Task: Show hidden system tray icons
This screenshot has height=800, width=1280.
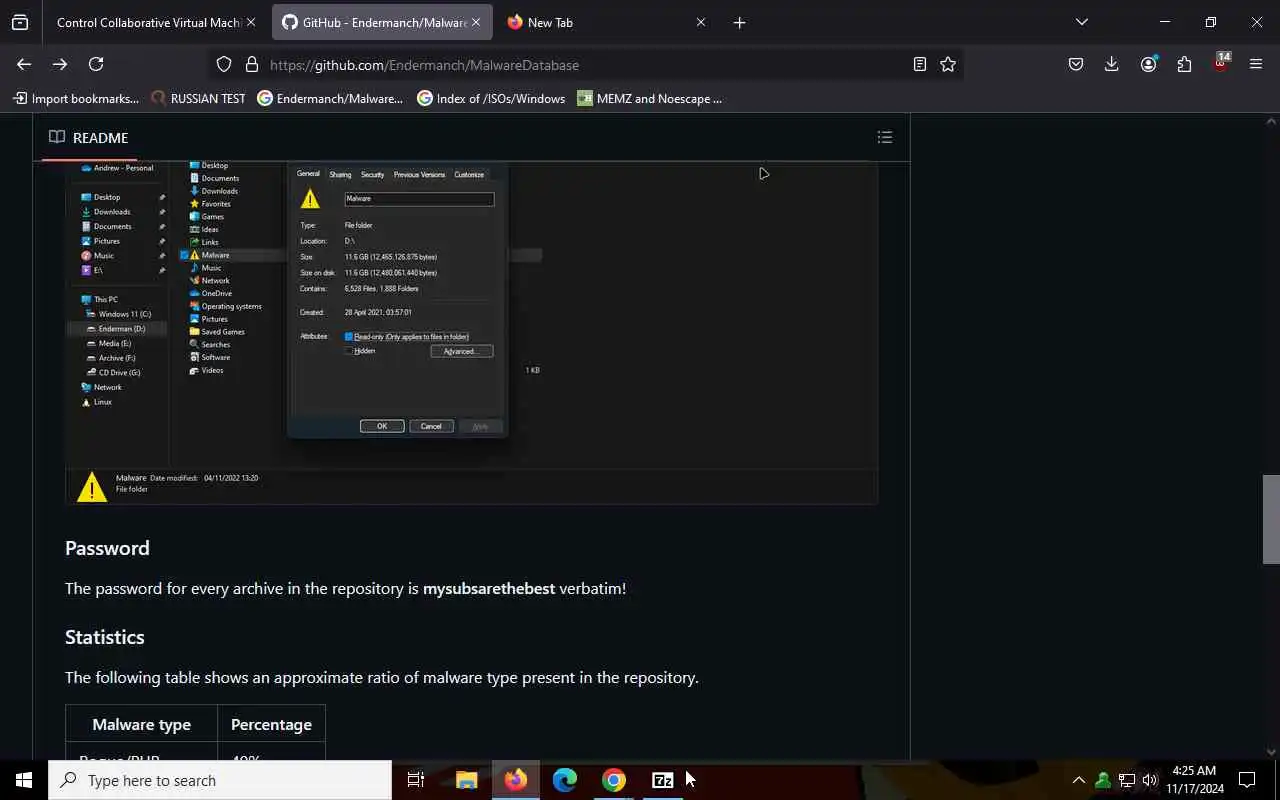Action: point(1078,780)
